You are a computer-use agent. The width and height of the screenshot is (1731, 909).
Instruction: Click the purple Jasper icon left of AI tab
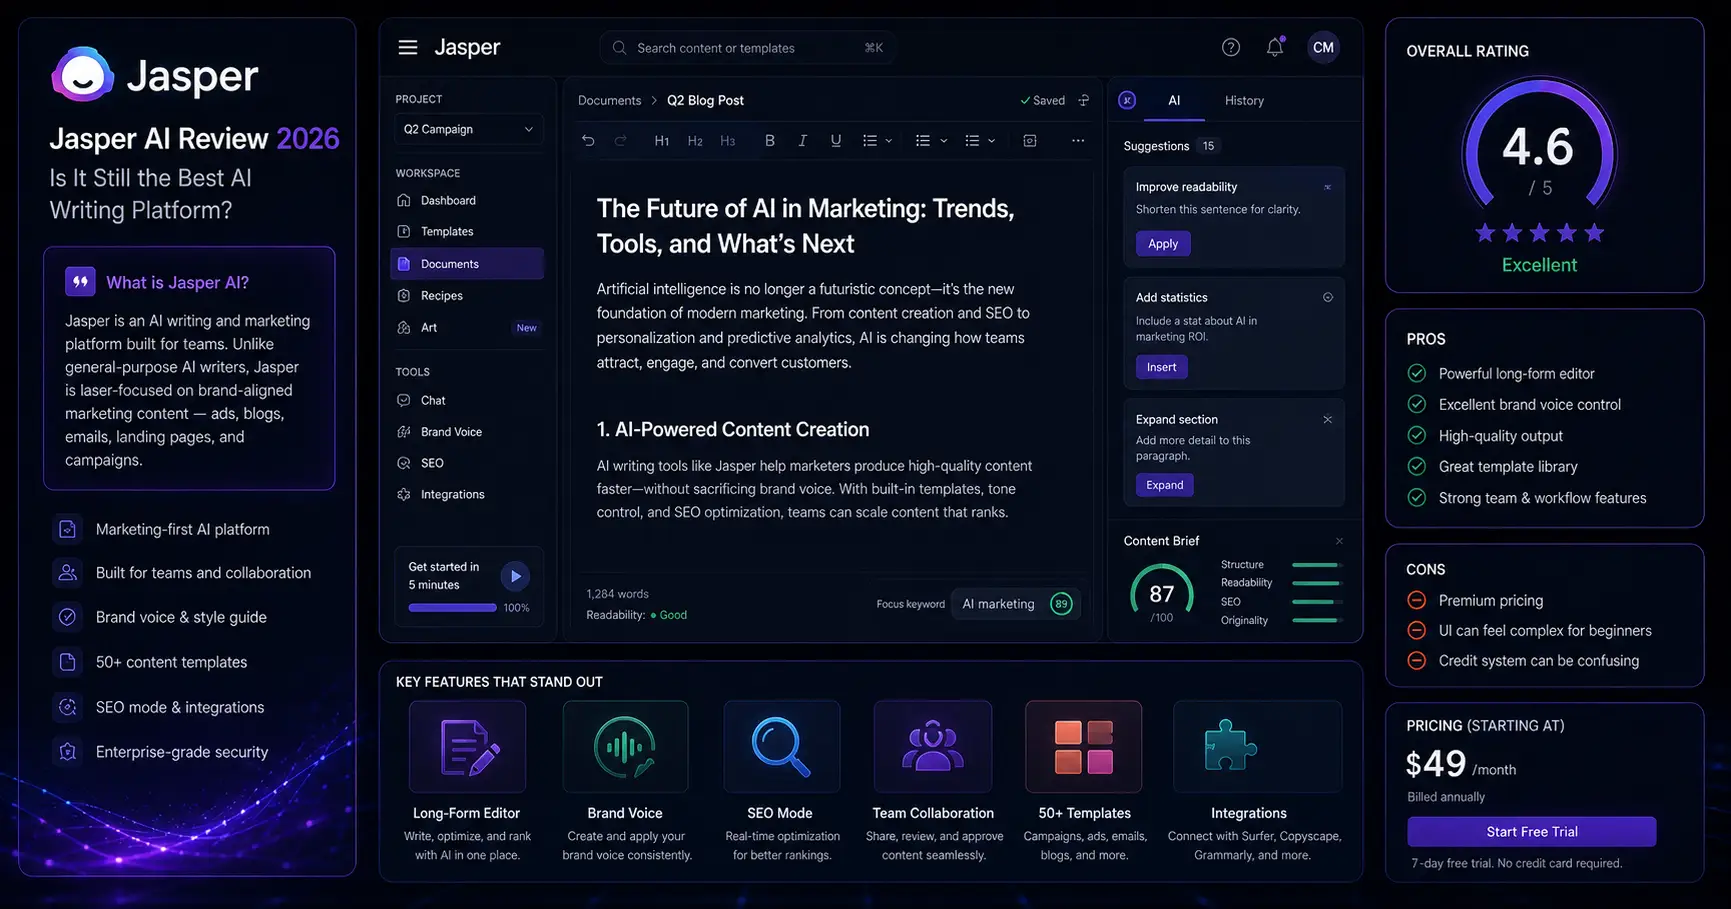1127,100
